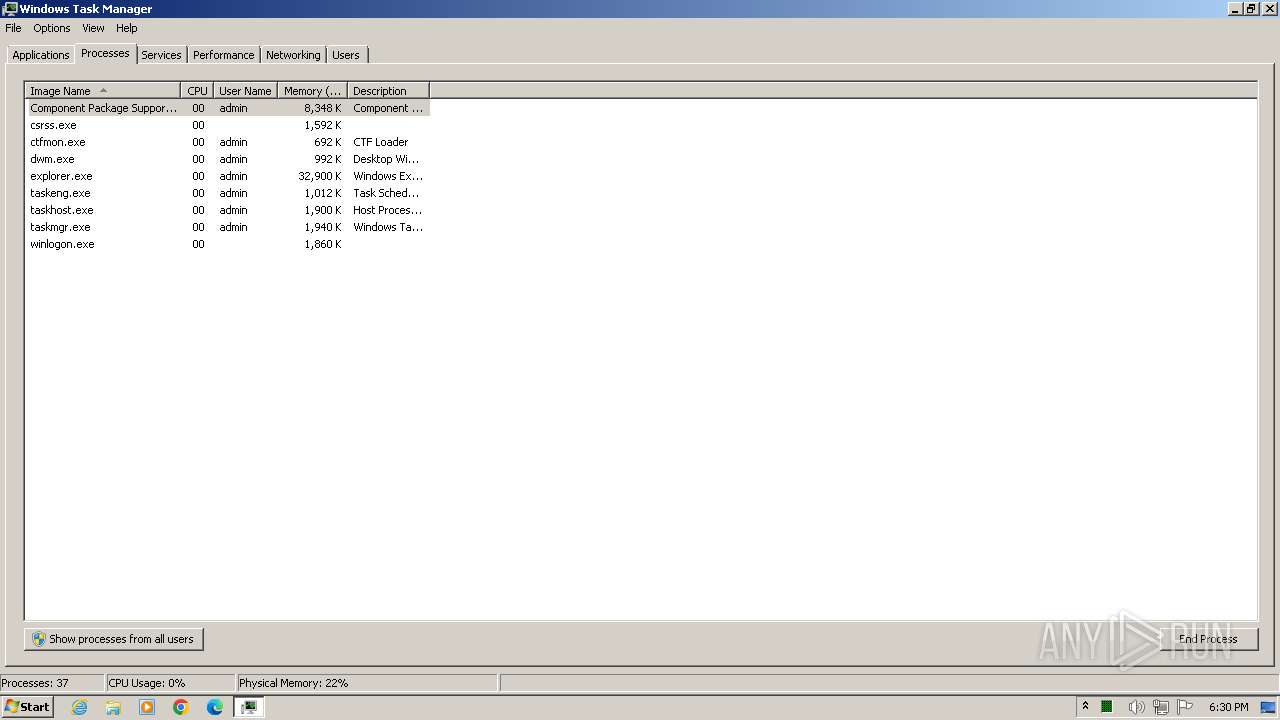Sort by the User Name column header
Viewport: 1280px width, 720px height.
point(245,90)
